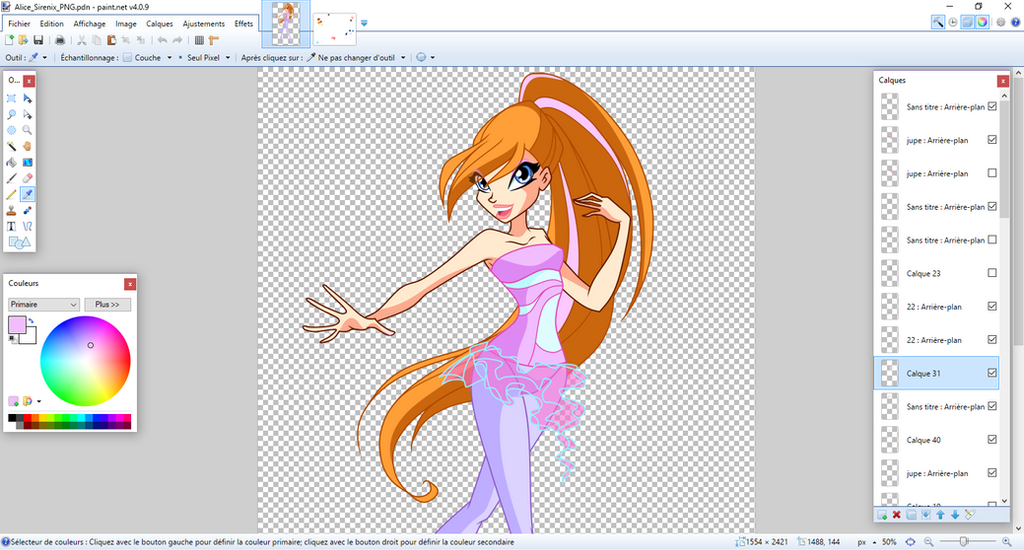Open the Fichier menu
1024x550 pixels.
[x=19, y=24]
